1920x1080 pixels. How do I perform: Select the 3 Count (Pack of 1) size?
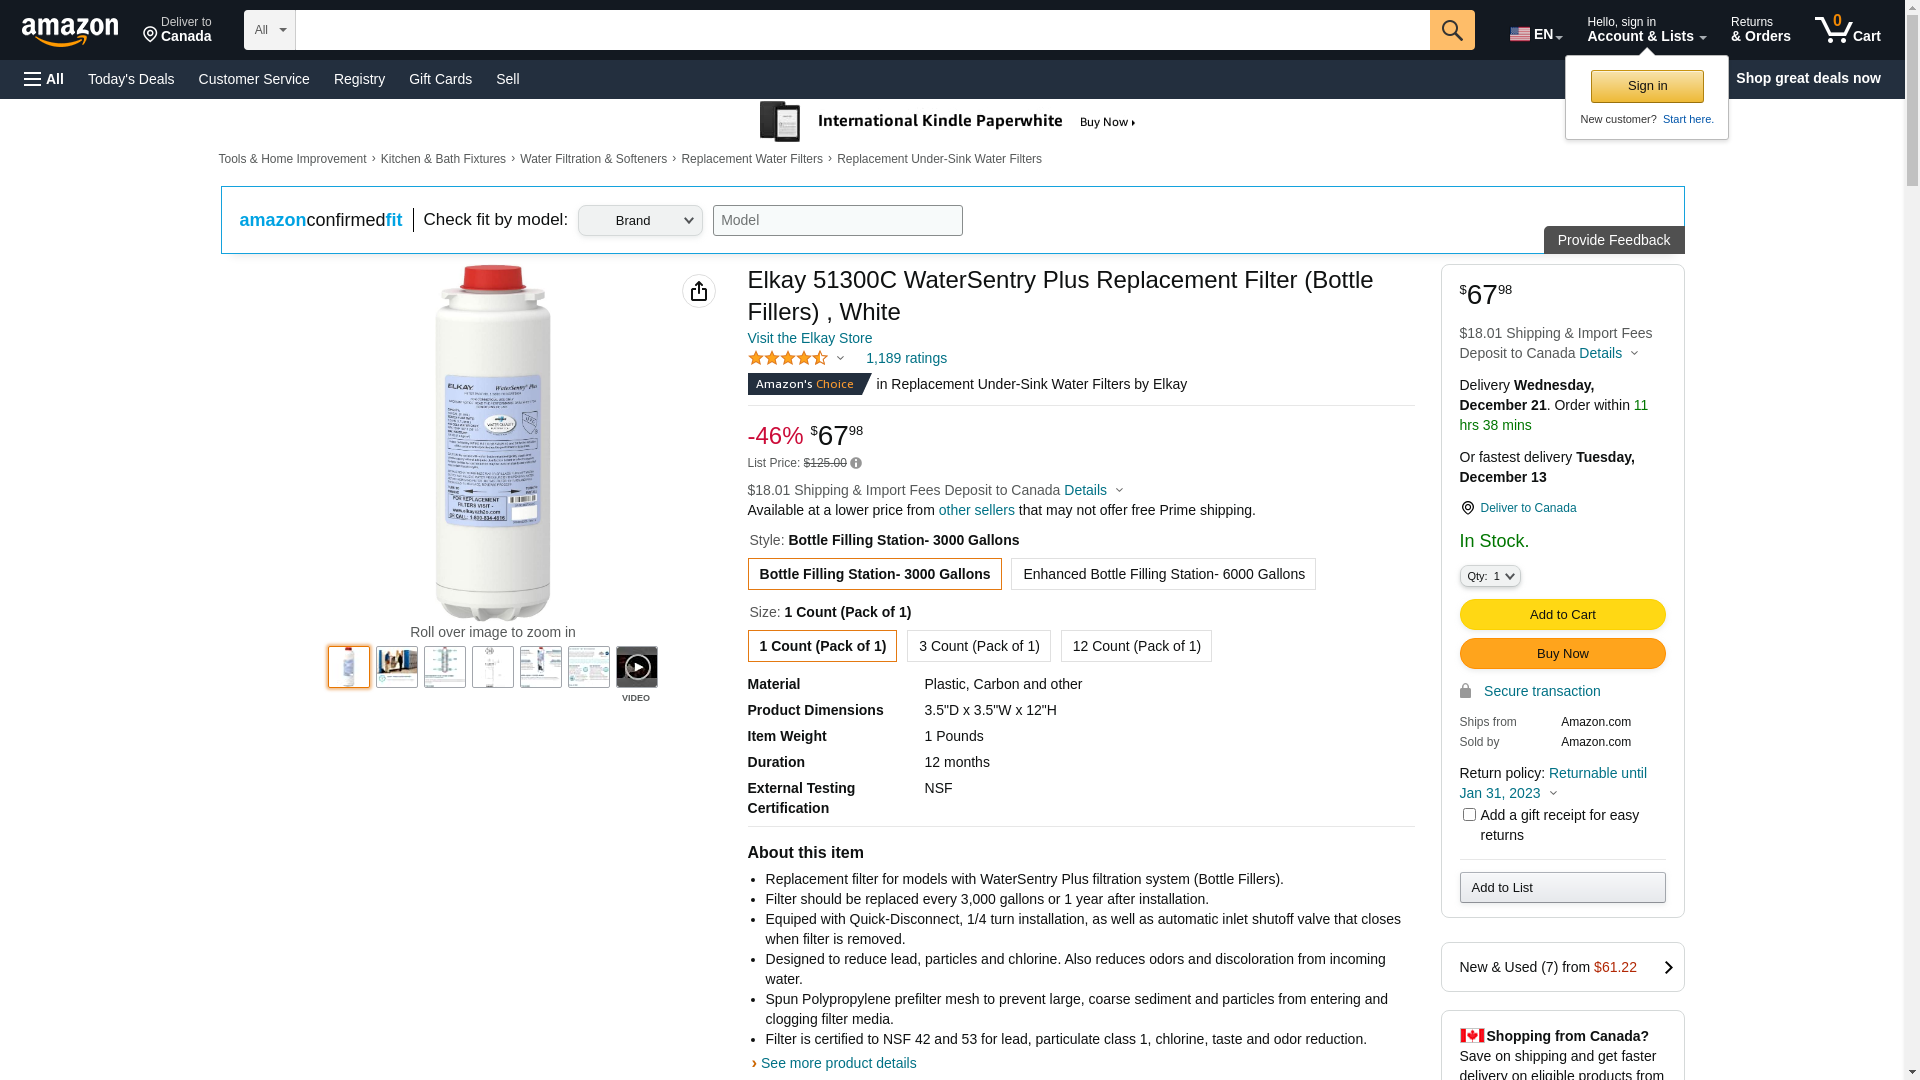pos(979,646)
